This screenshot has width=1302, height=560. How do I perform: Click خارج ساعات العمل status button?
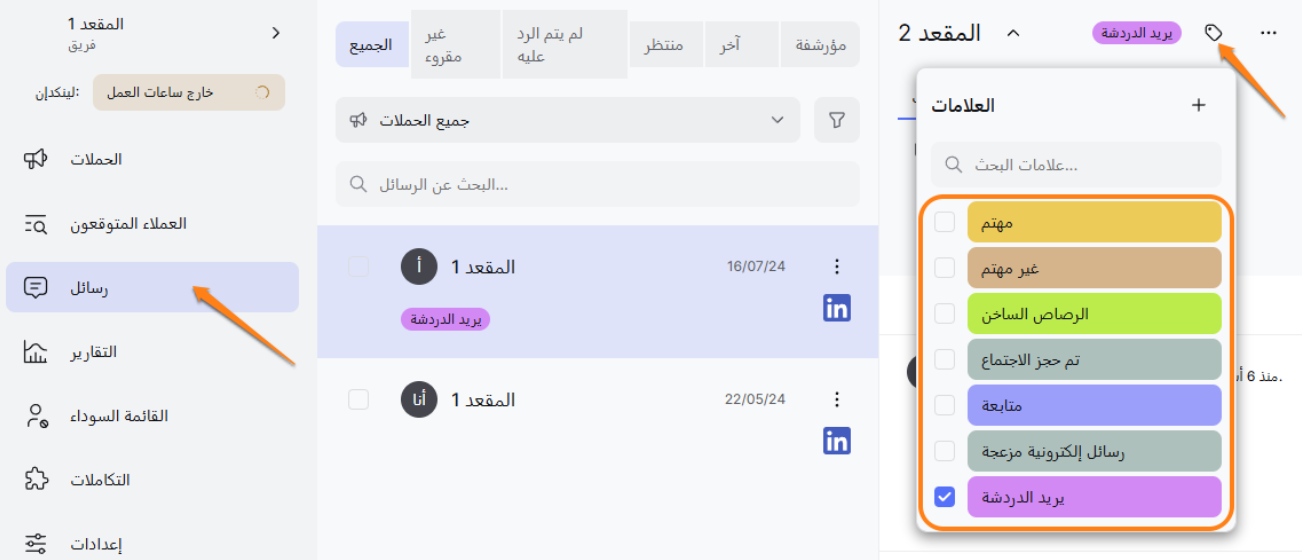189,93
